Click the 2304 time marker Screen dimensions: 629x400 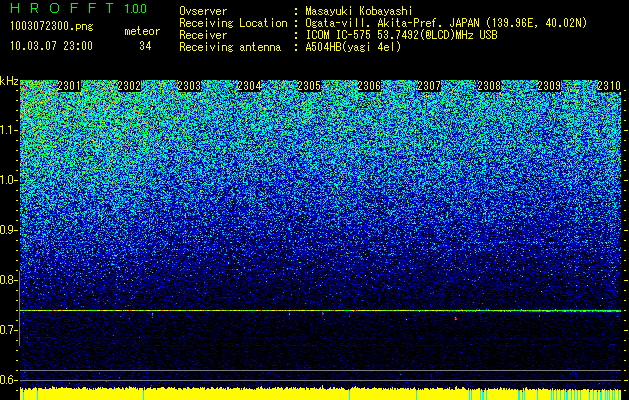pyautogui.click(x=249, y=86)
